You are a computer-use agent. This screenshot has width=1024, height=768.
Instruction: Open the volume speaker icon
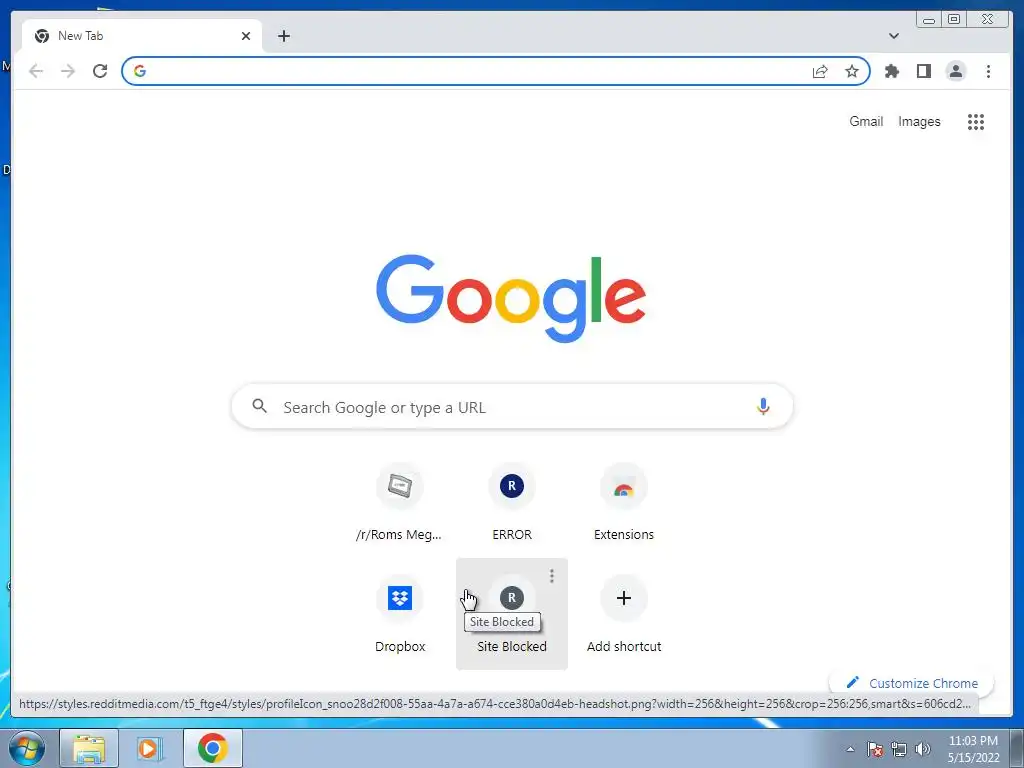pyautogui.click(x=923, y=749)
